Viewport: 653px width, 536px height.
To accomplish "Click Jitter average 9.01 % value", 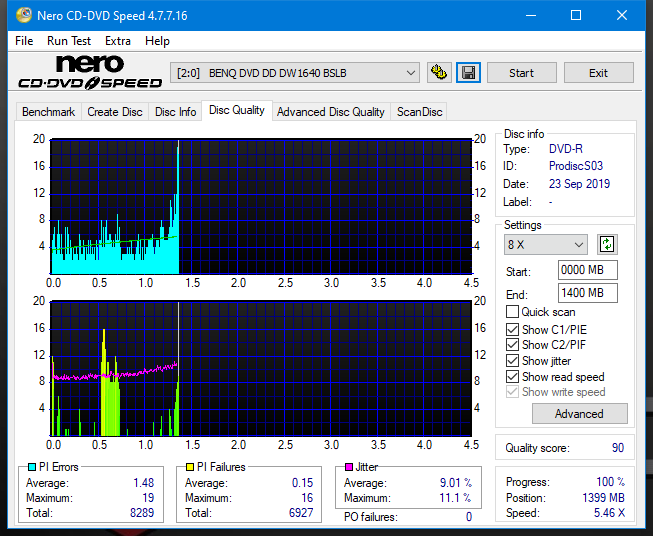I will (x=456, y=483).
